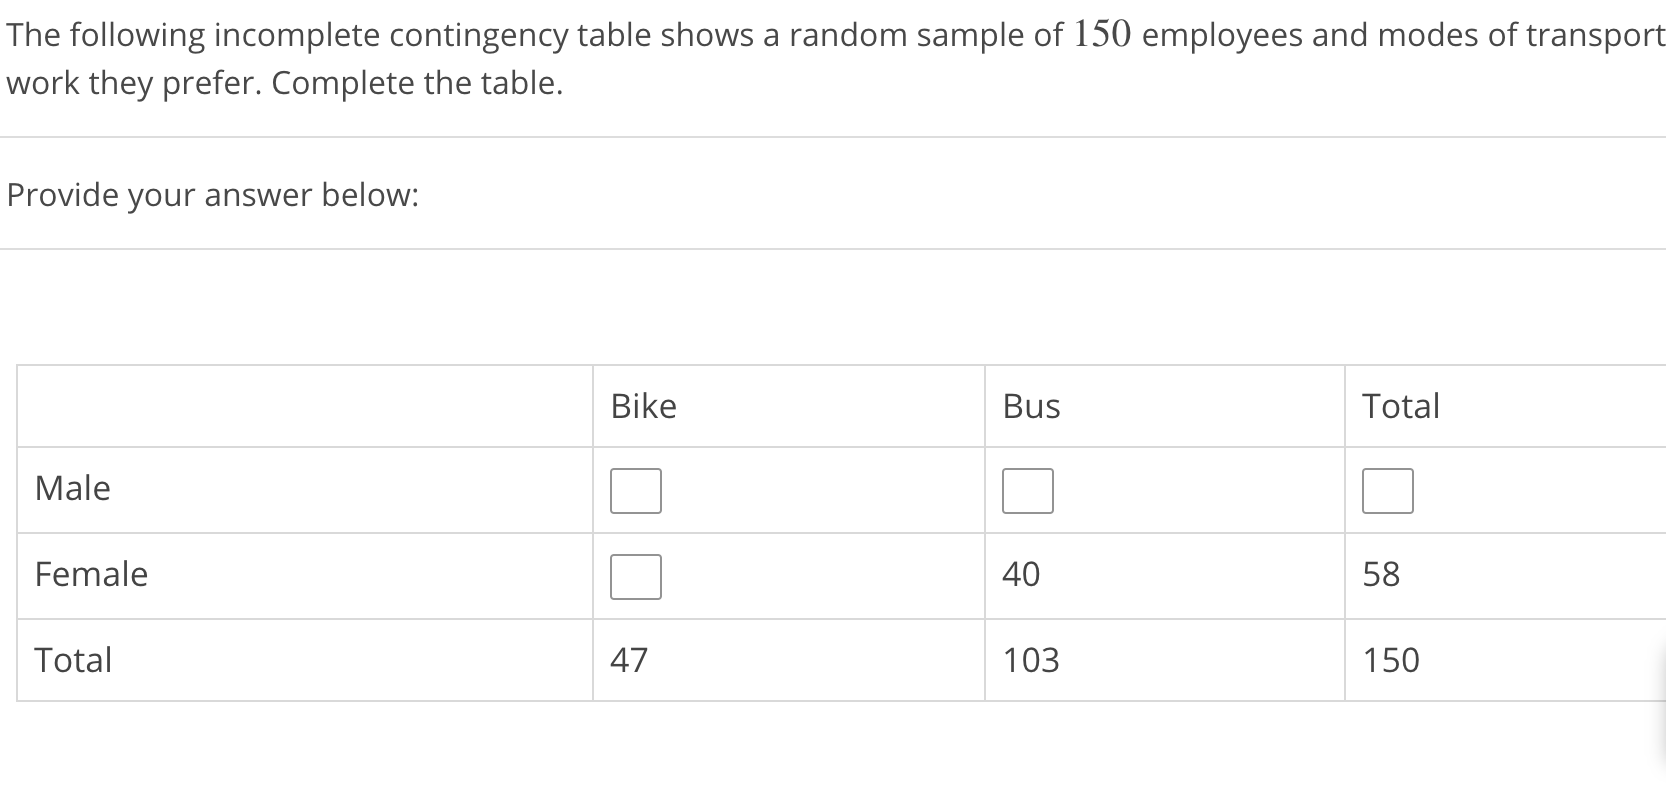Click the Male Bike input box

pos(636,490)
